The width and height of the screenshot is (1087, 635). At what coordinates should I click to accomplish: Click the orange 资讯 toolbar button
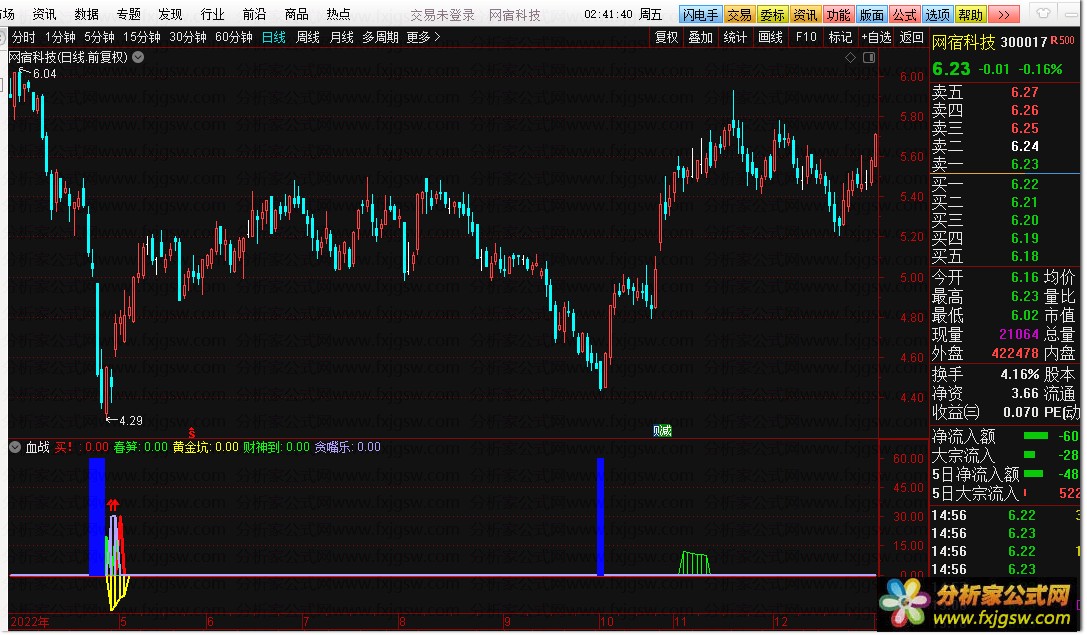click(805, 15)
